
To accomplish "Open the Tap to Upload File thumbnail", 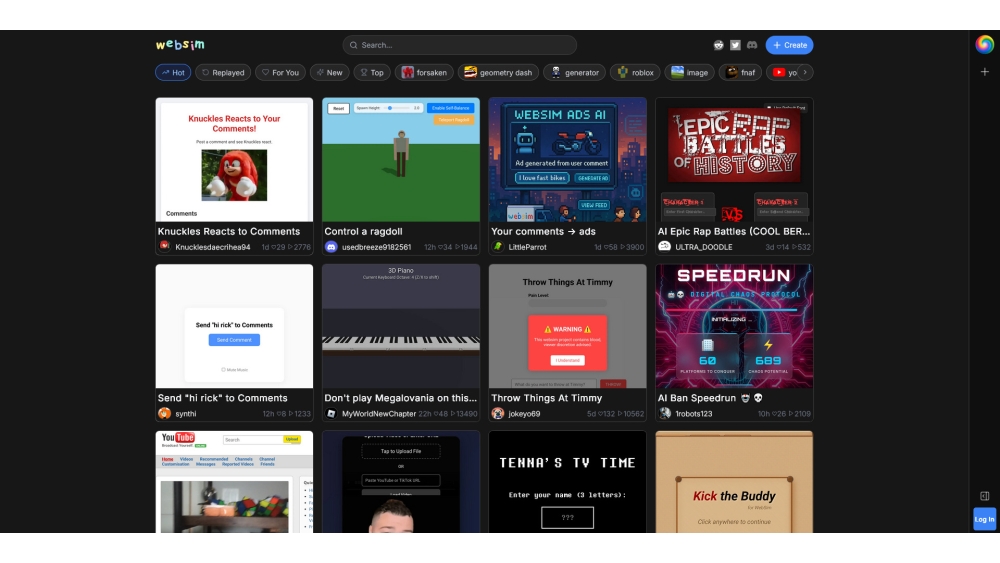I will (401, 481).
